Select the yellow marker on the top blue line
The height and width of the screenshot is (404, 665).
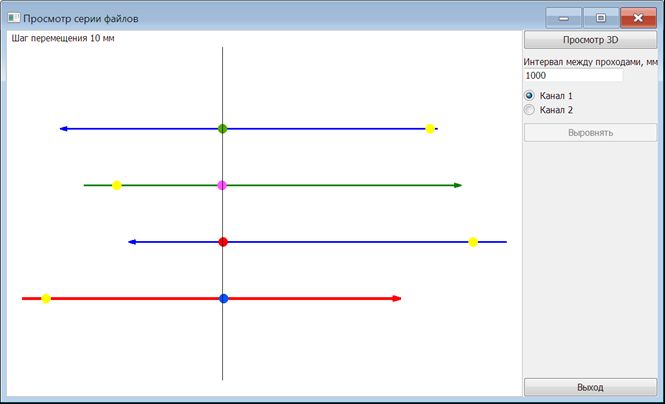click(x=430, y=129)
